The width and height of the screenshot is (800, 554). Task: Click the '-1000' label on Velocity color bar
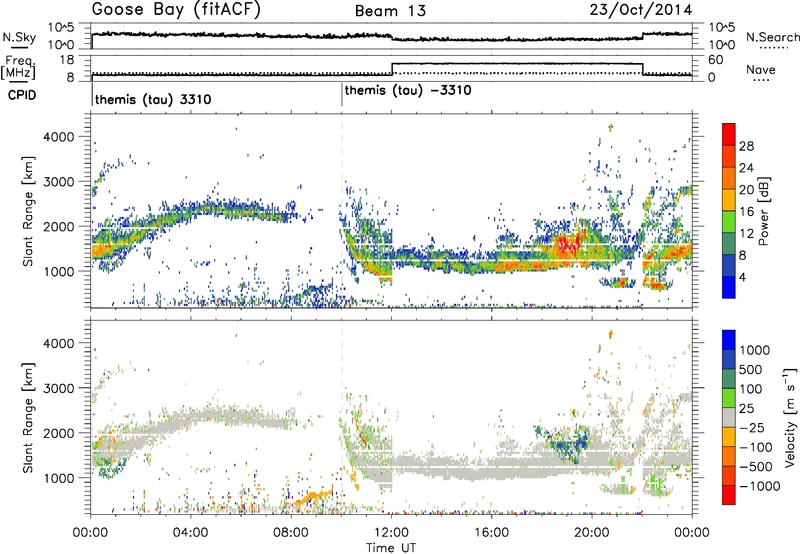pyautogui.click(x=759, y=486)
